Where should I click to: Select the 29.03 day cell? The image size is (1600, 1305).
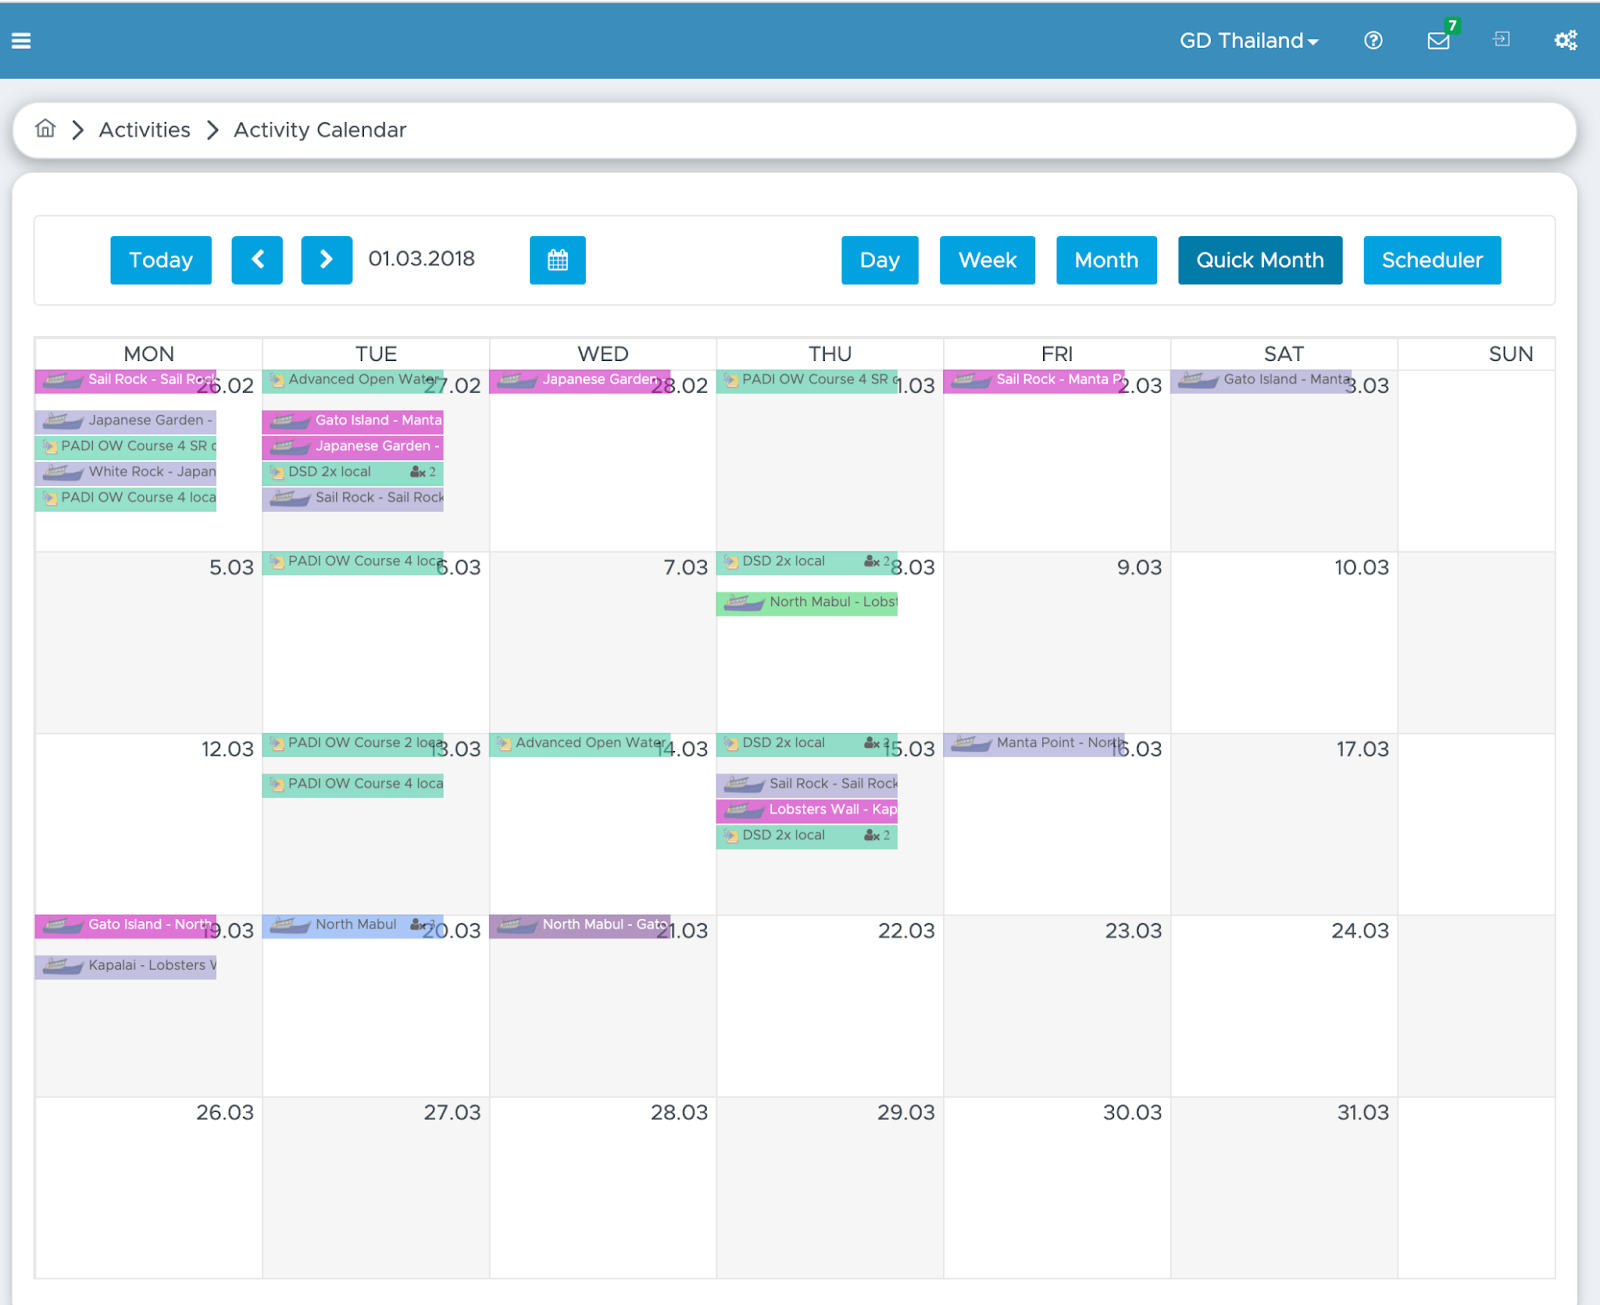(x=830, y=1188)
